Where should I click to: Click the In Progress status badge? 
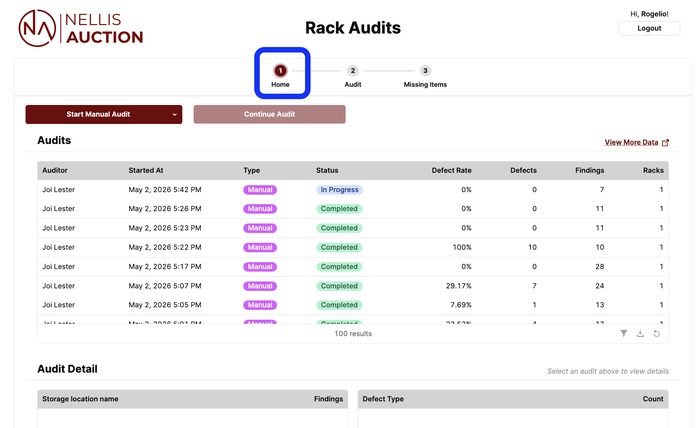(x=339, y=190)
